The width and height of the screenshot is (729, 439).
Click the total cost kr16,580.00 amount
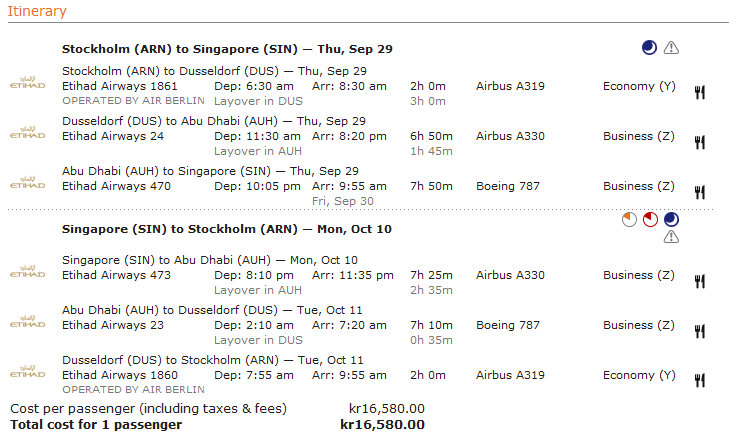tap(382, 424)
